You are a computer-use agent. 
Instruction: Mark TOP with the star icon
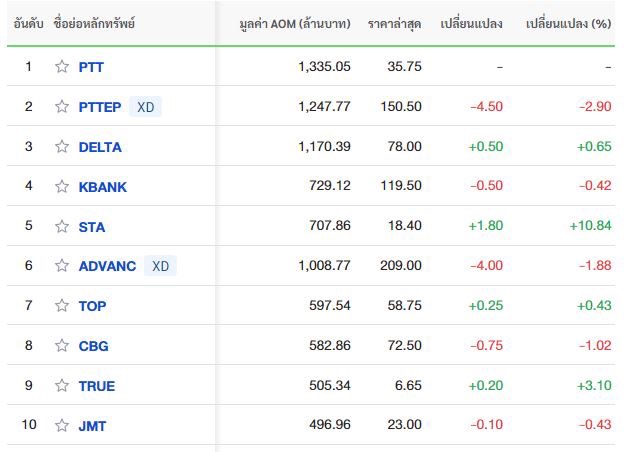(62, 305)
